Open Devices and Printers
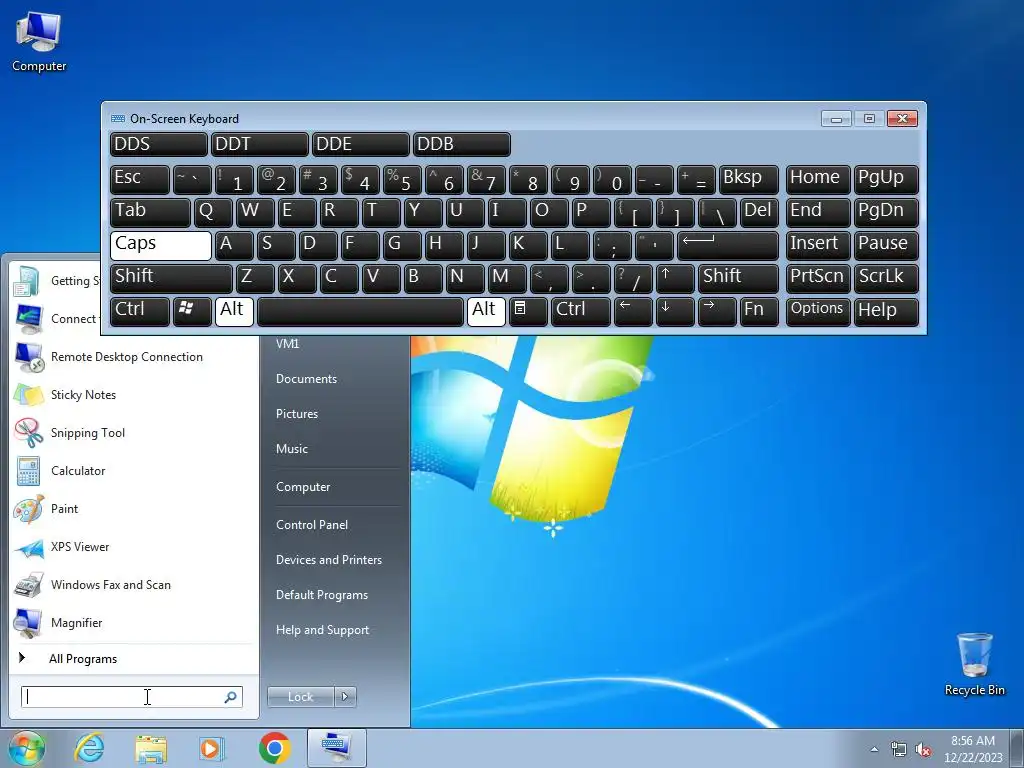This screenshot has height=768, width=1024. [328, 560]
